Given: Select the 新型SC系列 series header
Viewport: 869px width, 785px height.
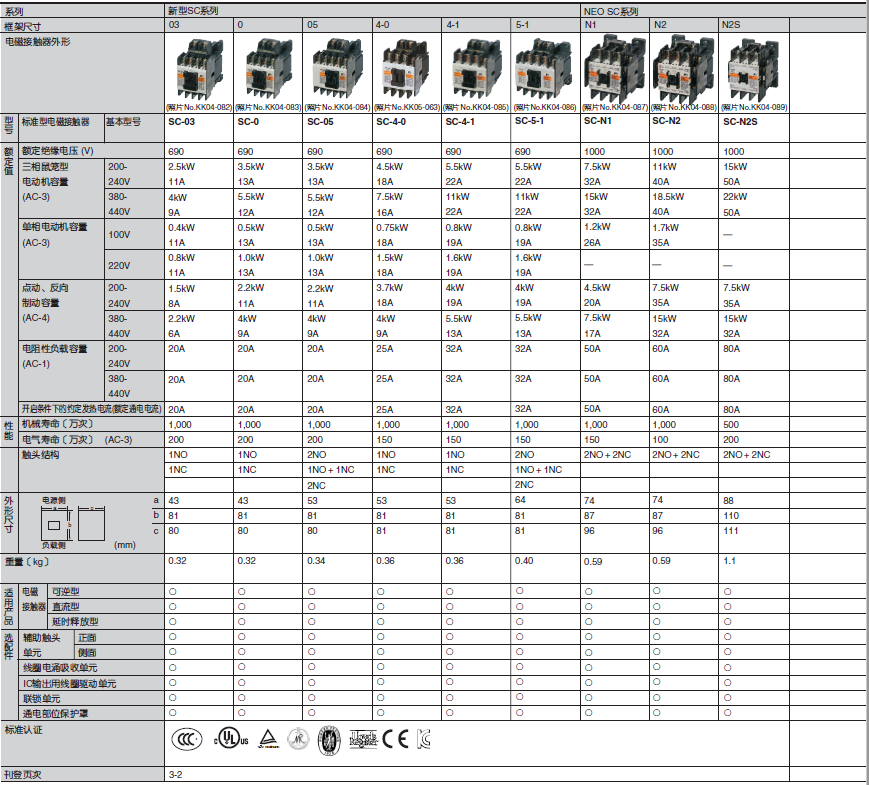Looking at the screenshot, I should tap(193, 11).
